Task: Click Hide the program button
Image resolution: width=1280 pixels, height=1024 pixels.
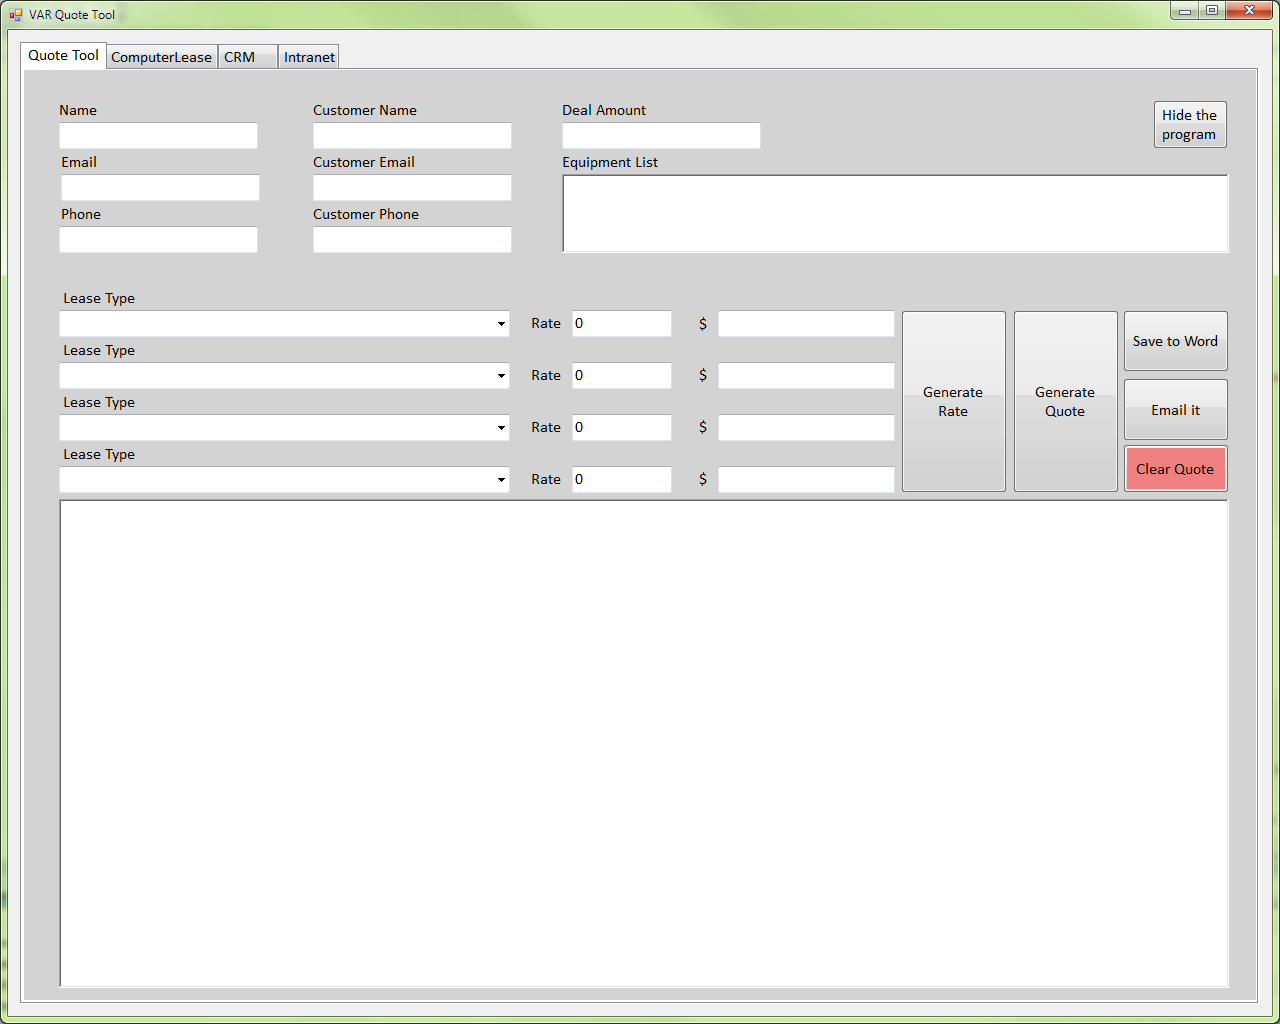Action: 1189,125
